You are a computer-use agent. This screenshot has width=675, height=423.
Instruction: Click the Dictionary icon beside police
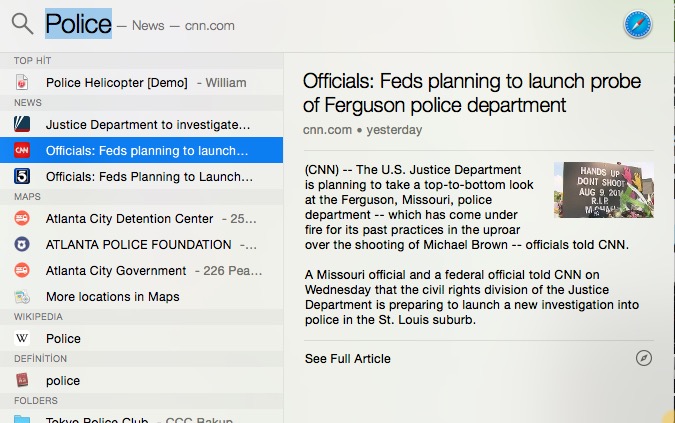(x=22, y=380)
